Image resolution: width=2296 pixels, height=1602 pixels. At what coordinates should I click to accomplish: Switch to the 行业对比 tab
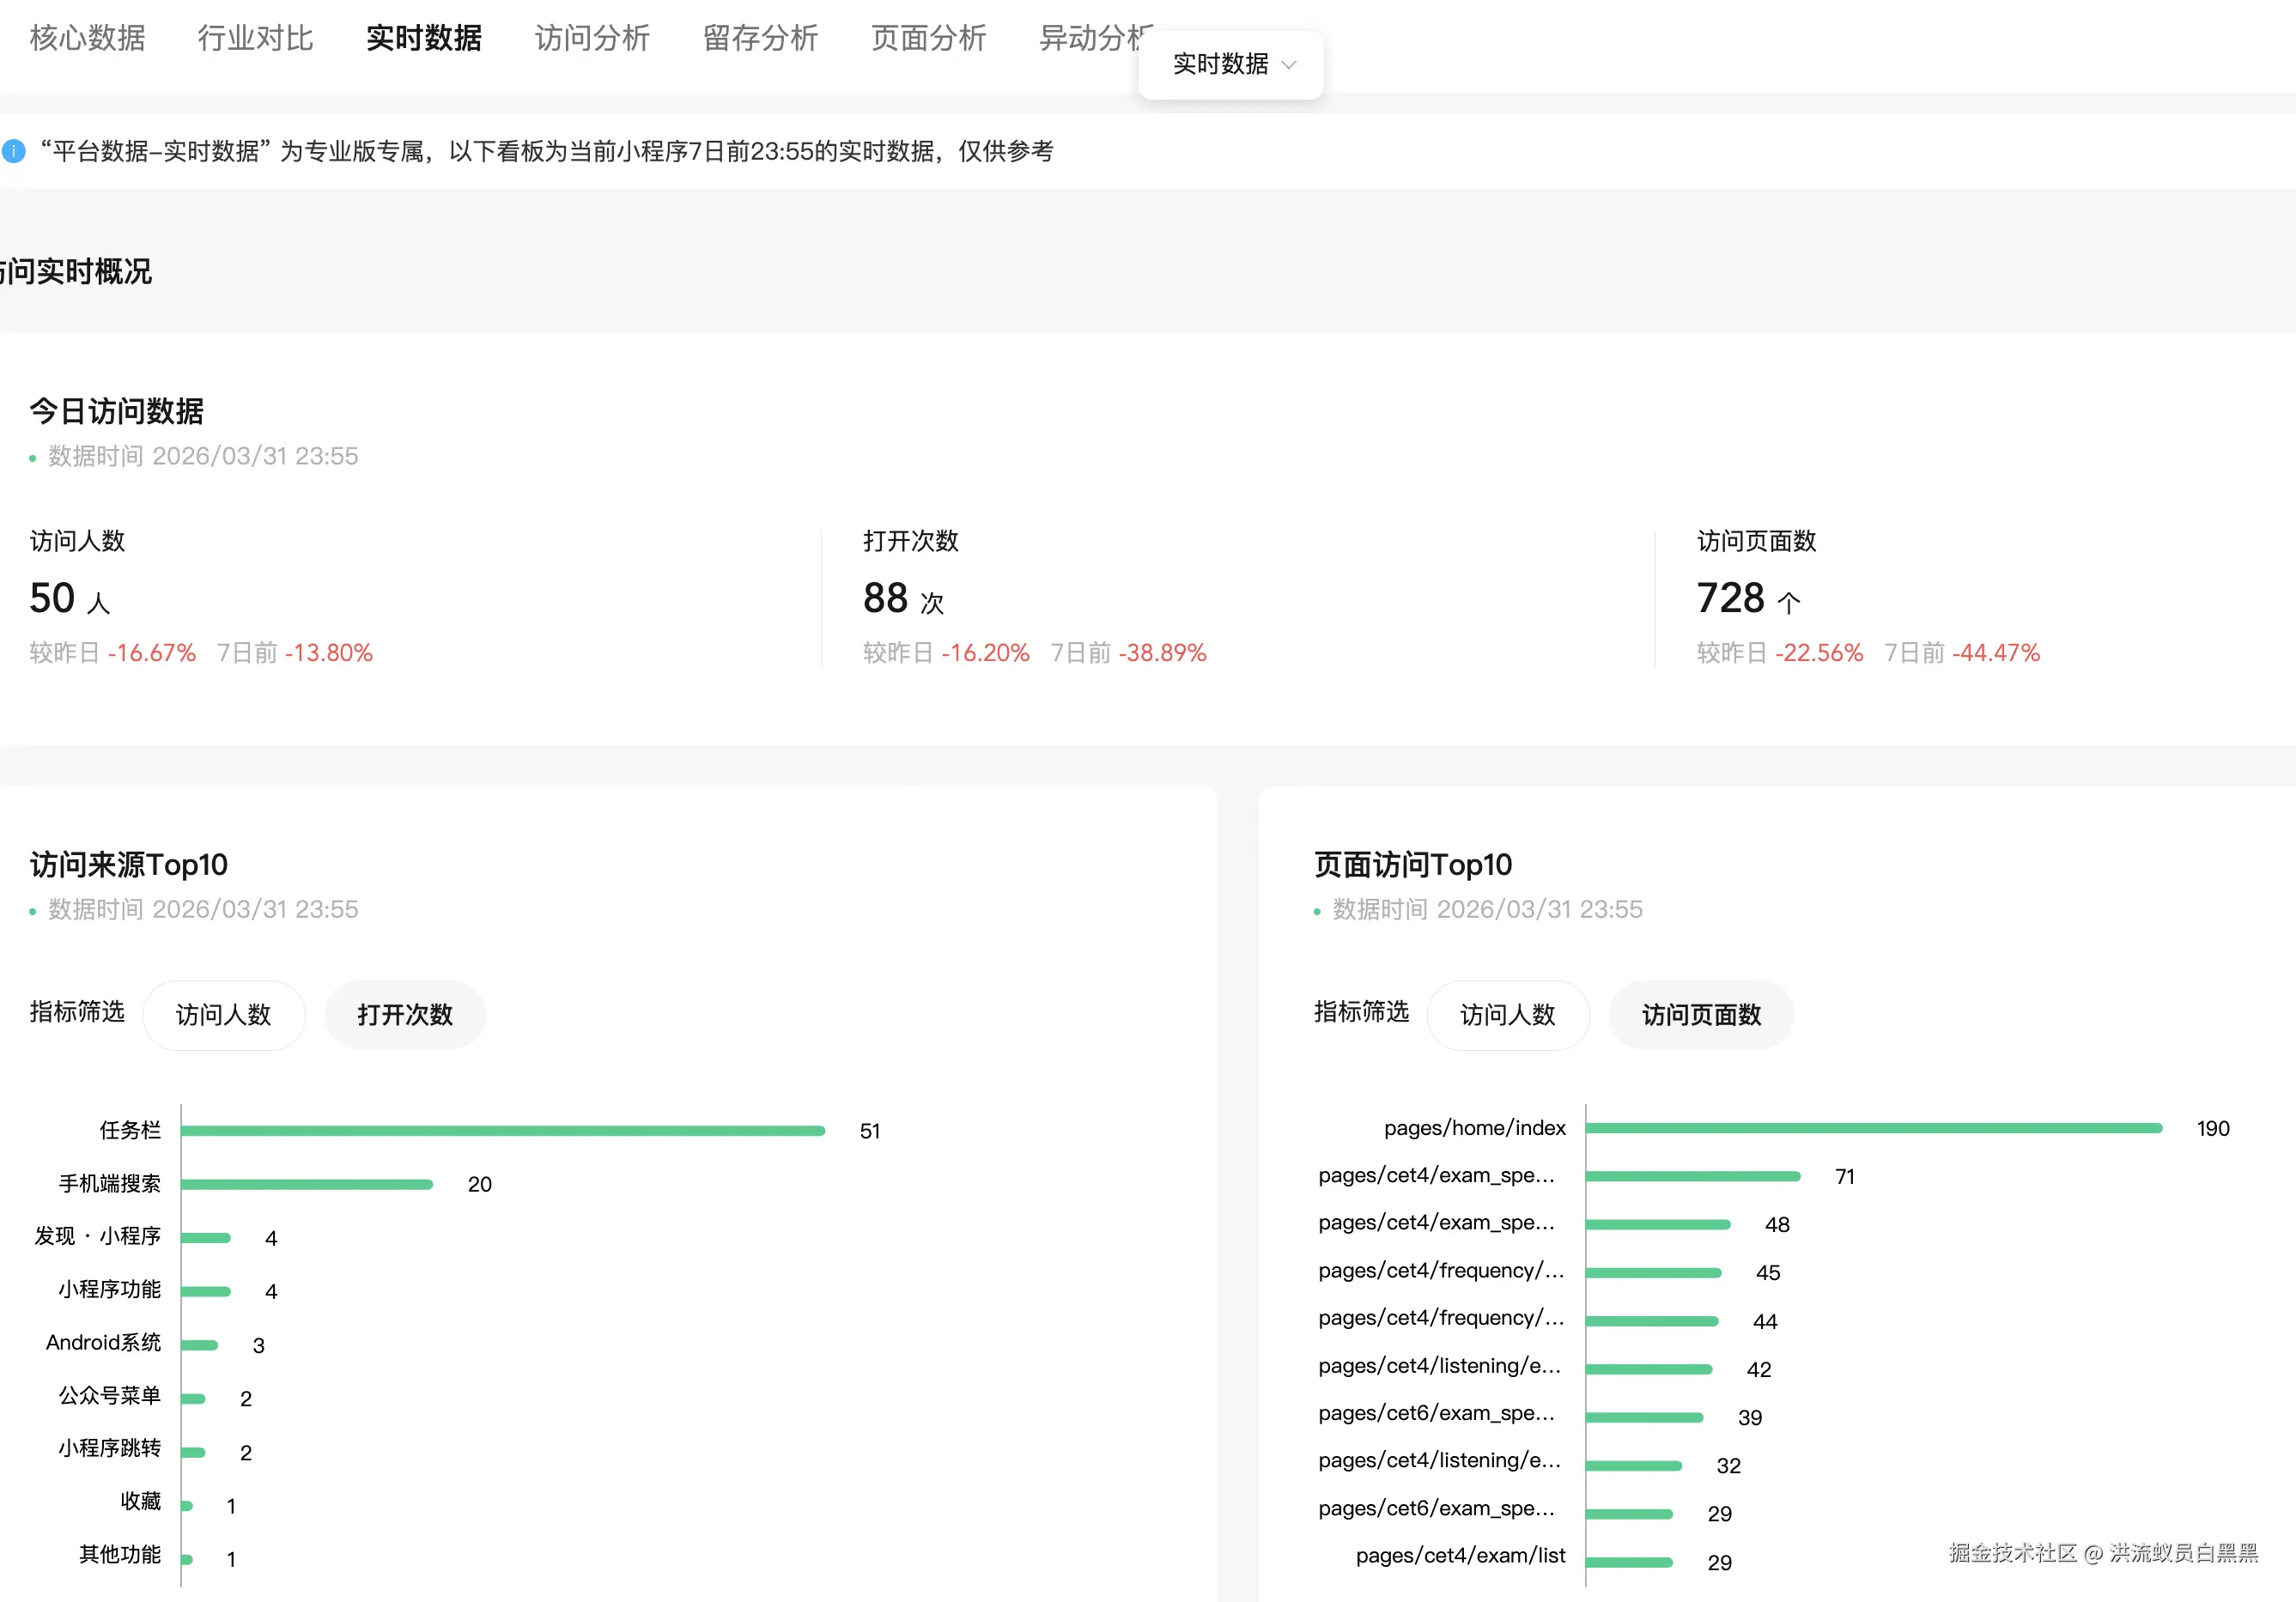tap(255, 38)
